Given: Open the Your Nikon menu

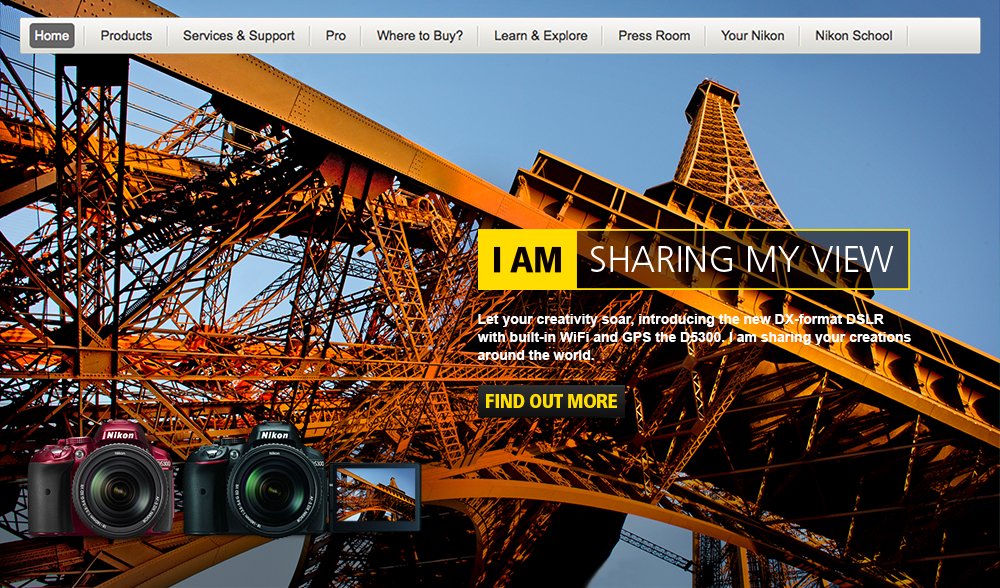Looking at the screenshot, I should [x=752, y=36].
